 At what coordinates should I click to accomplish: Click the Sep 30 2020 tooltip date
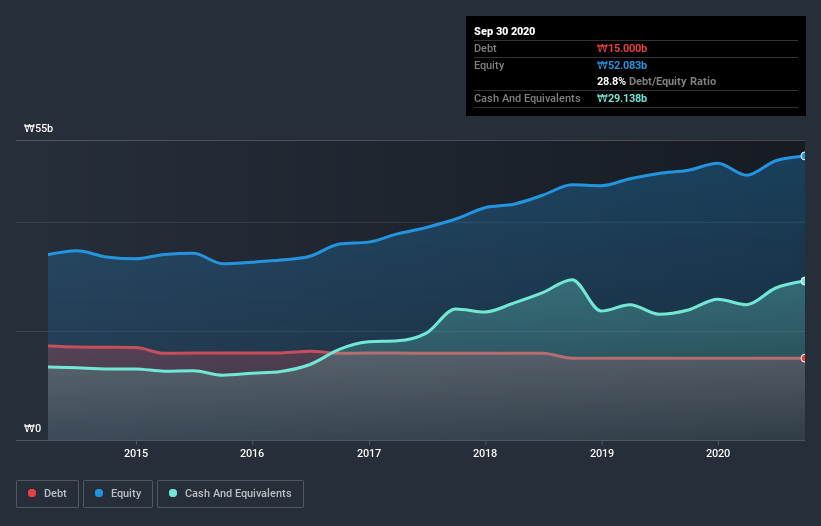(x=505, y=31)
